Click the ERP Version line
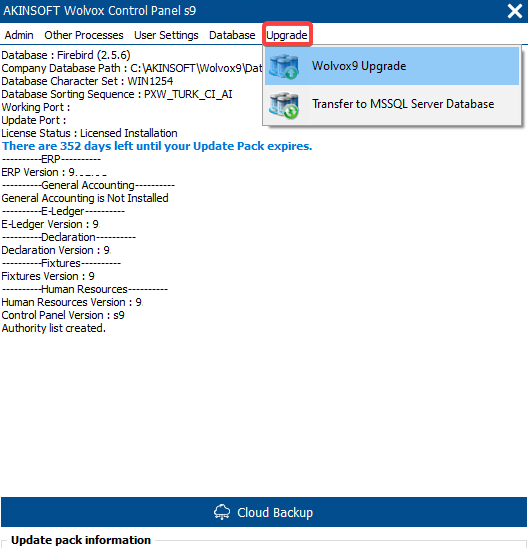The height and width of the screenshot is (548, 528). pos(54,172)
